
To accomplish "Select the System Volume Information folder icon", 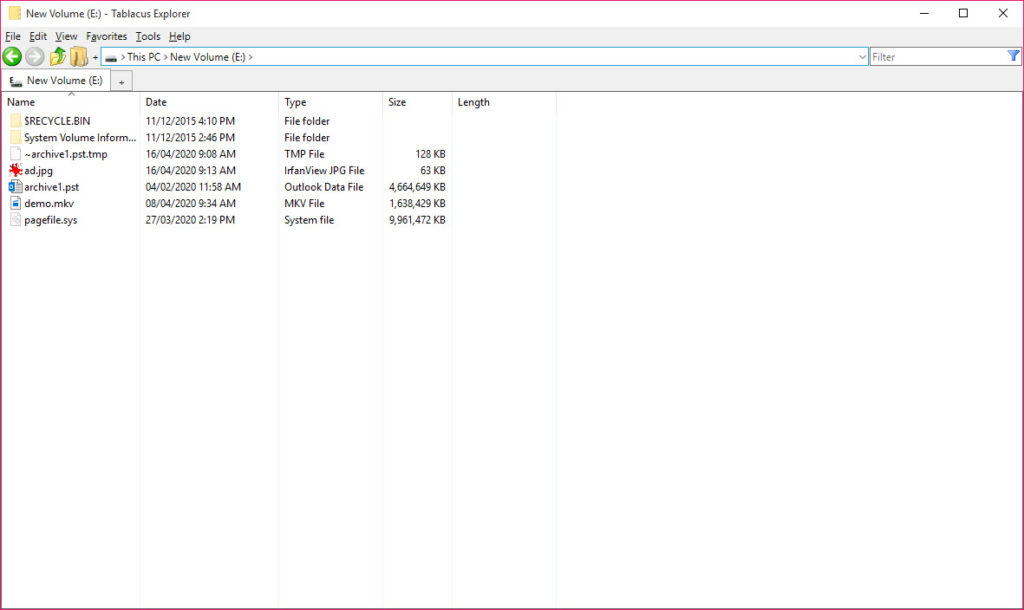I will [x=16, y=137].
